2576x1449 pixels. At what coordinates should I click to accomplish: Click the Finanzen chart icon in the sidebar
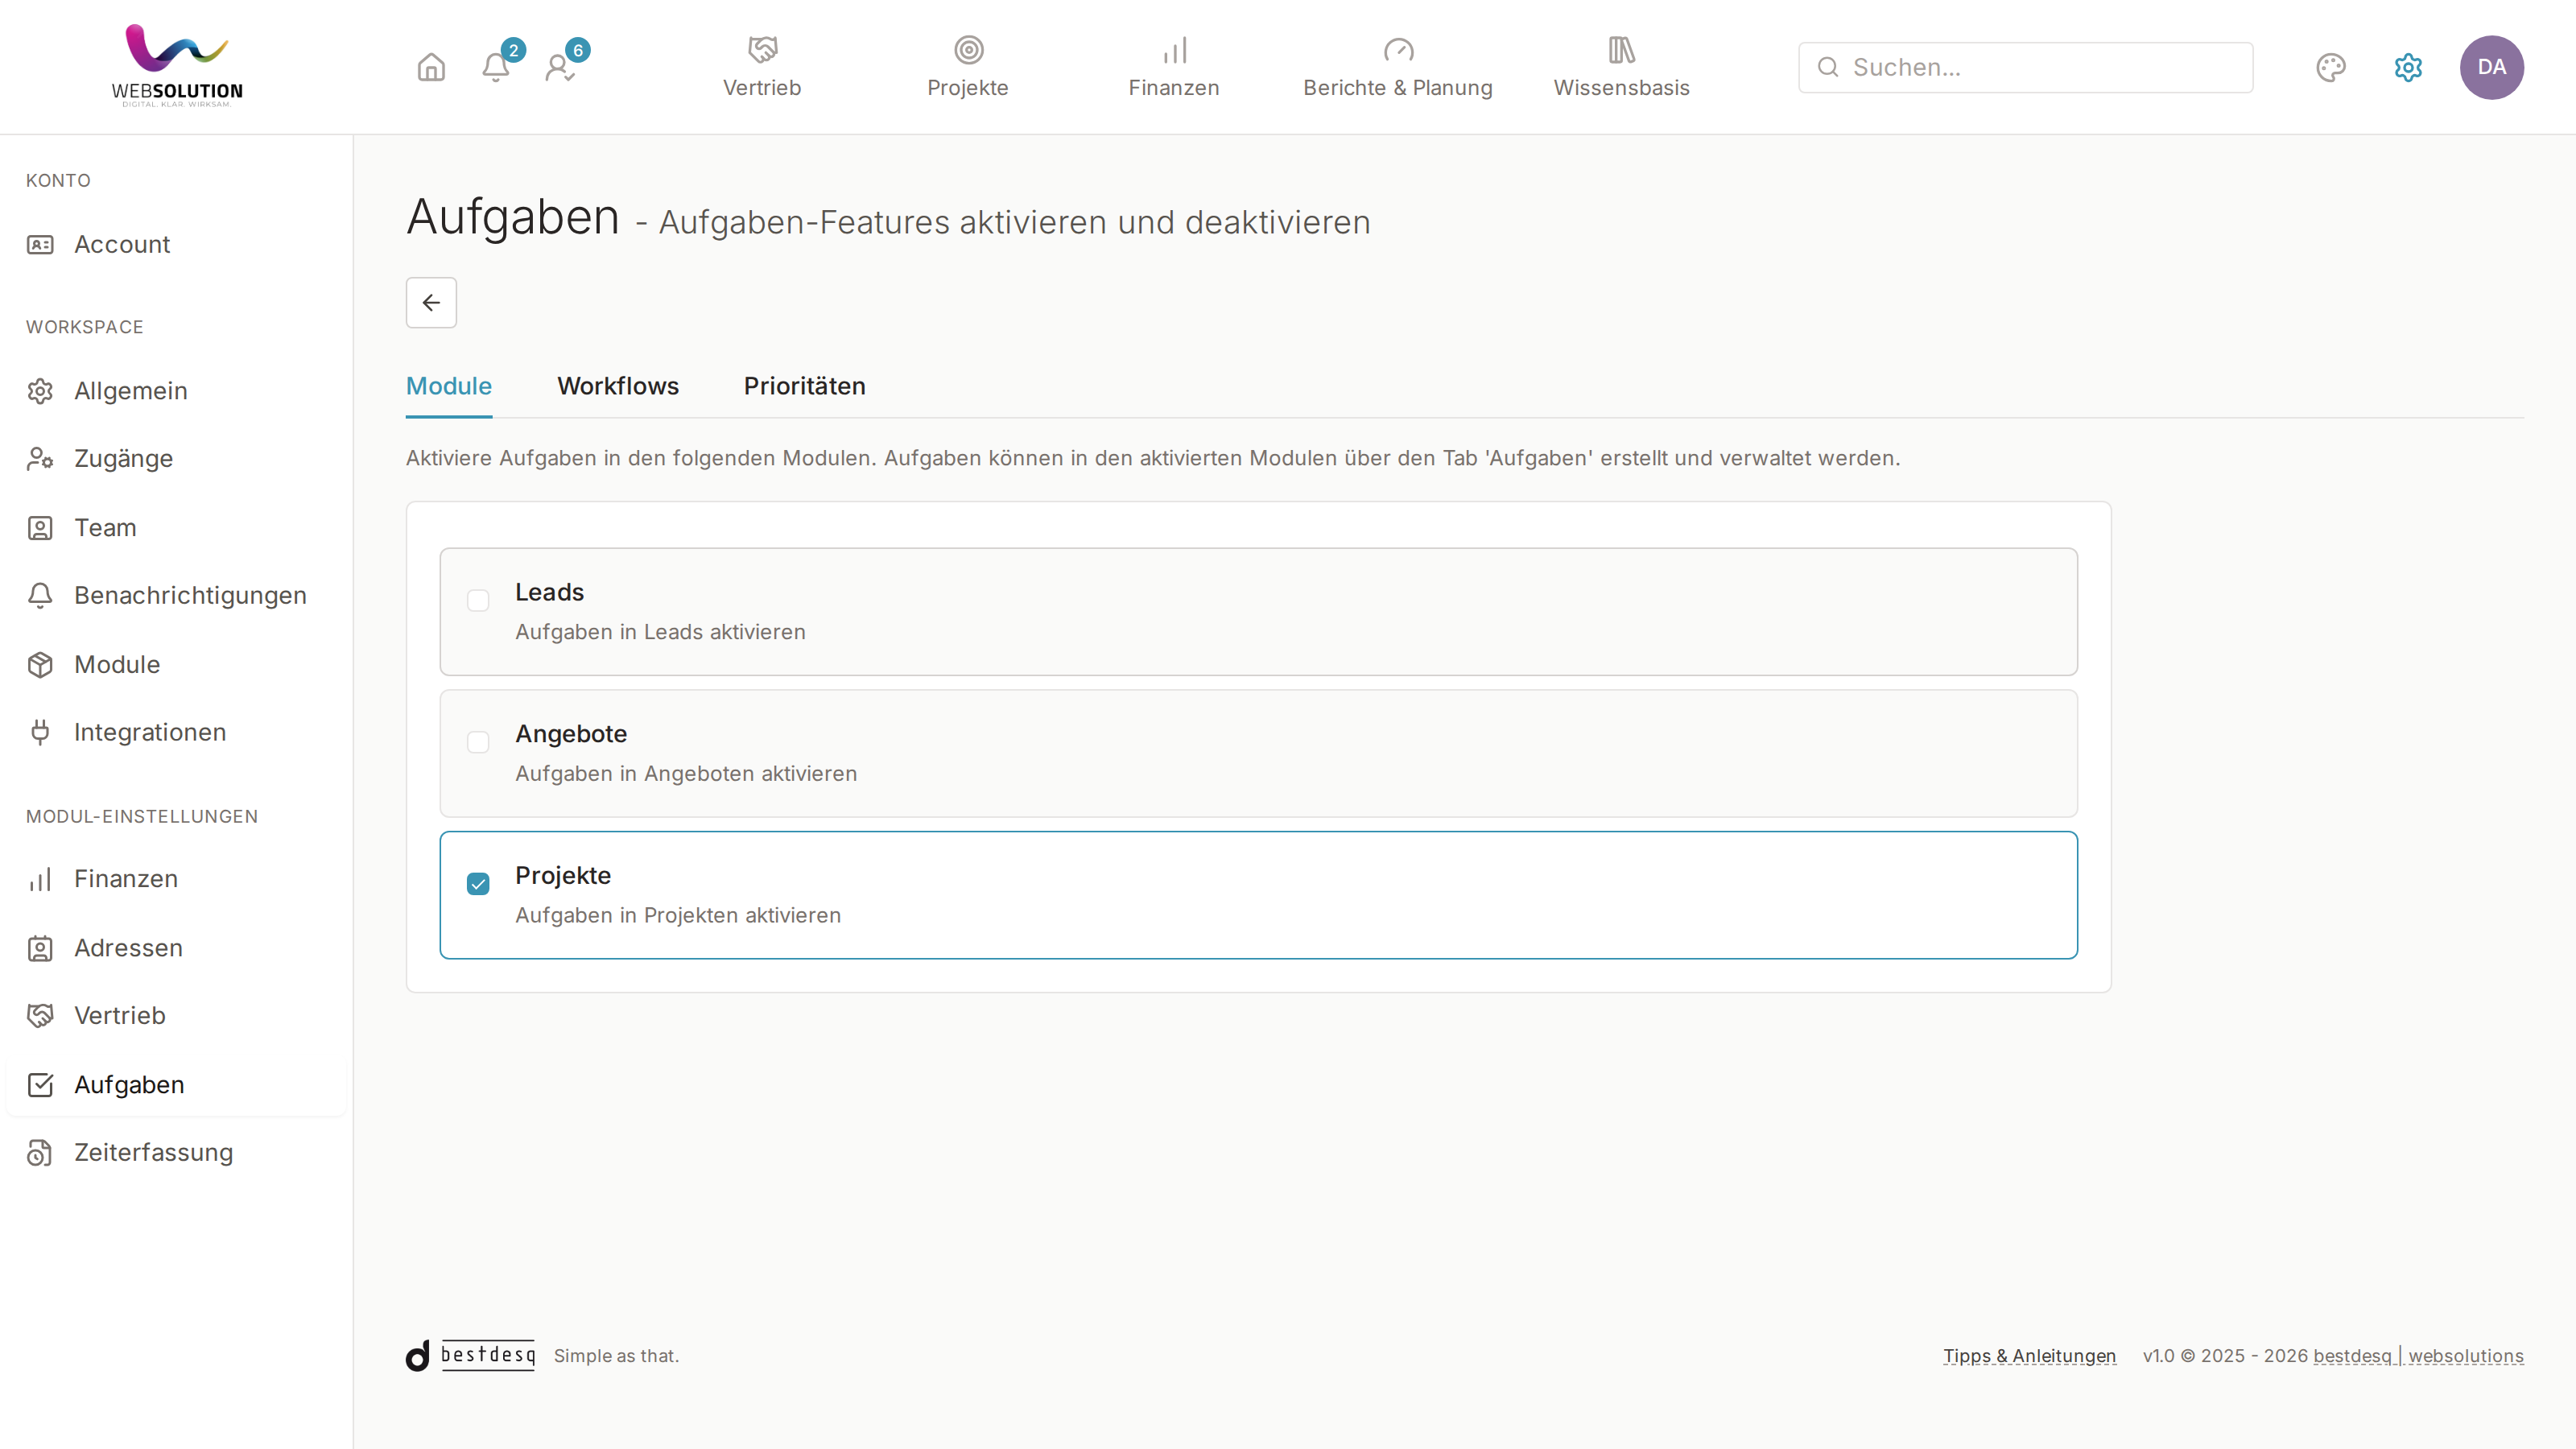pyautogui.click(x=40, y=879)
